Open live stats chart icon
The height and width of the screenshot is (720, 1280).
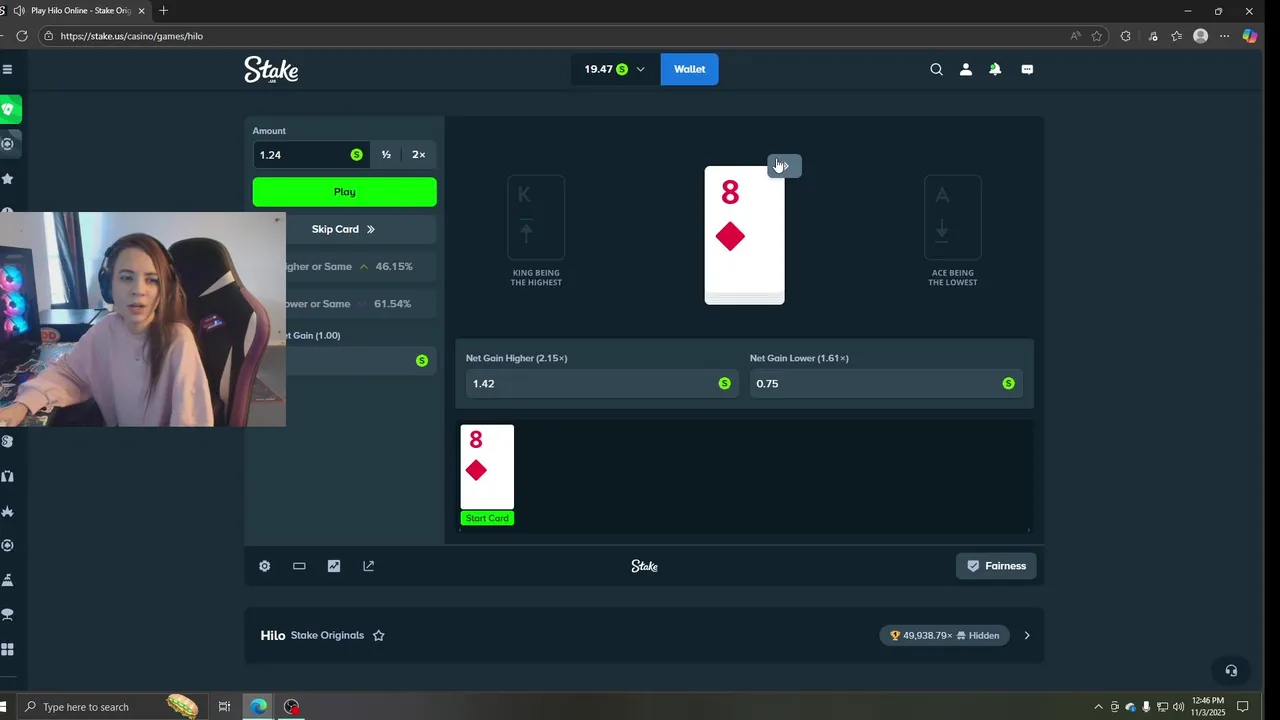coord(334,566)
